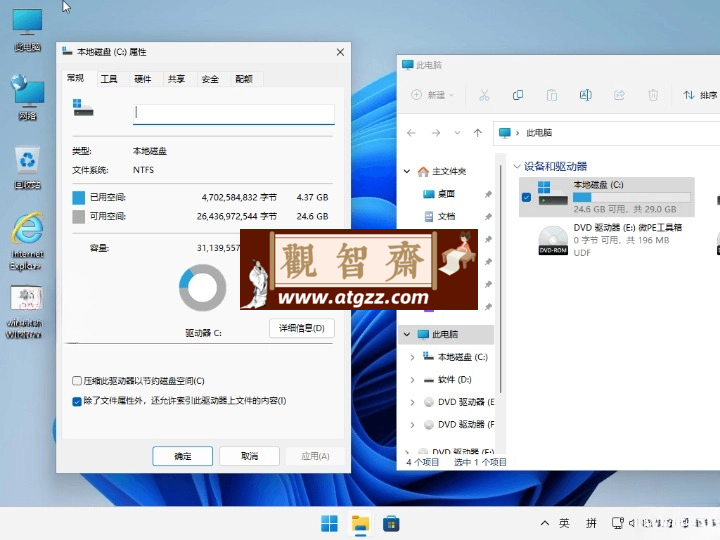Open File Explorer from the taskbar
This screenshot has width=720, height=540.
[x=360, y=523]
